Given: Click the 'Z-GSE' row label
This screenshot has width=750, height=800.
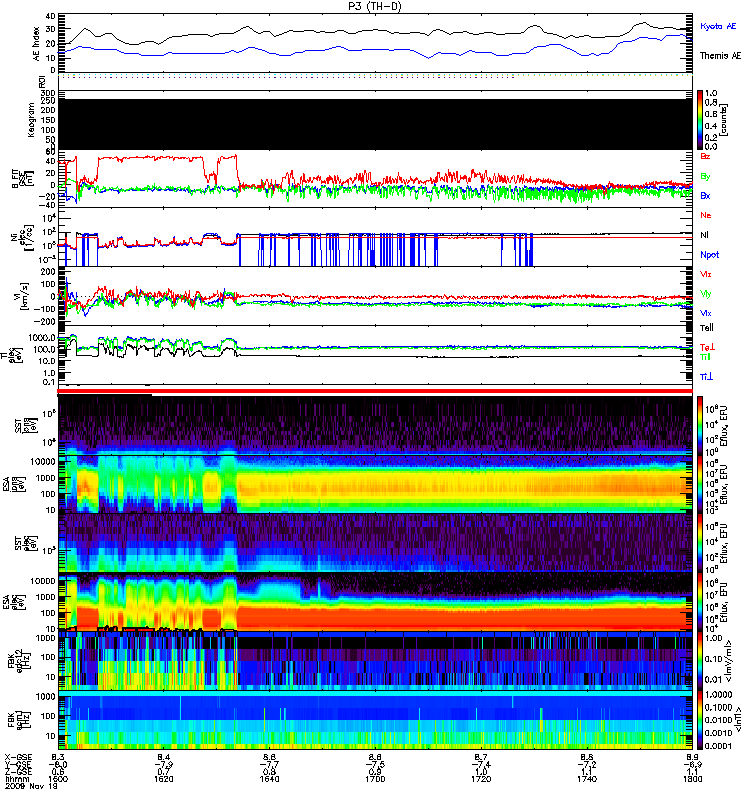Looking at the screenshot, I should [x=17, y=772].
